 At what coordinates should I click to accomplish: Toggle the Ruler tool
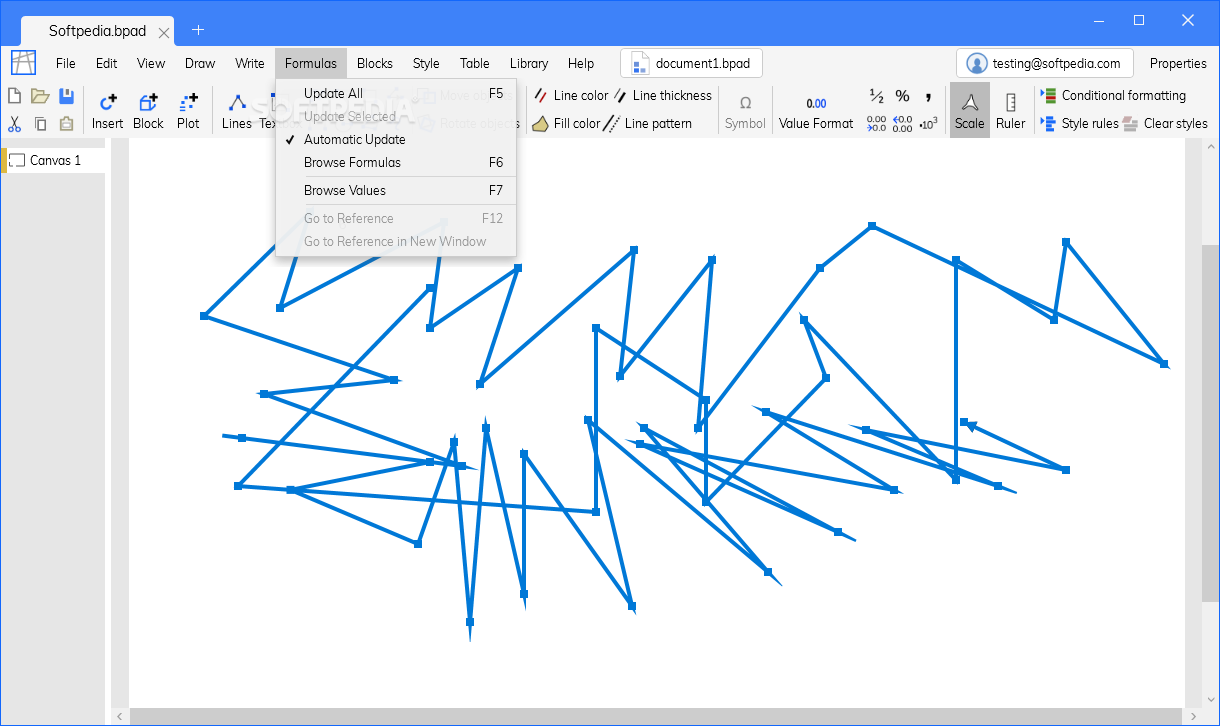coord(1011,111)
